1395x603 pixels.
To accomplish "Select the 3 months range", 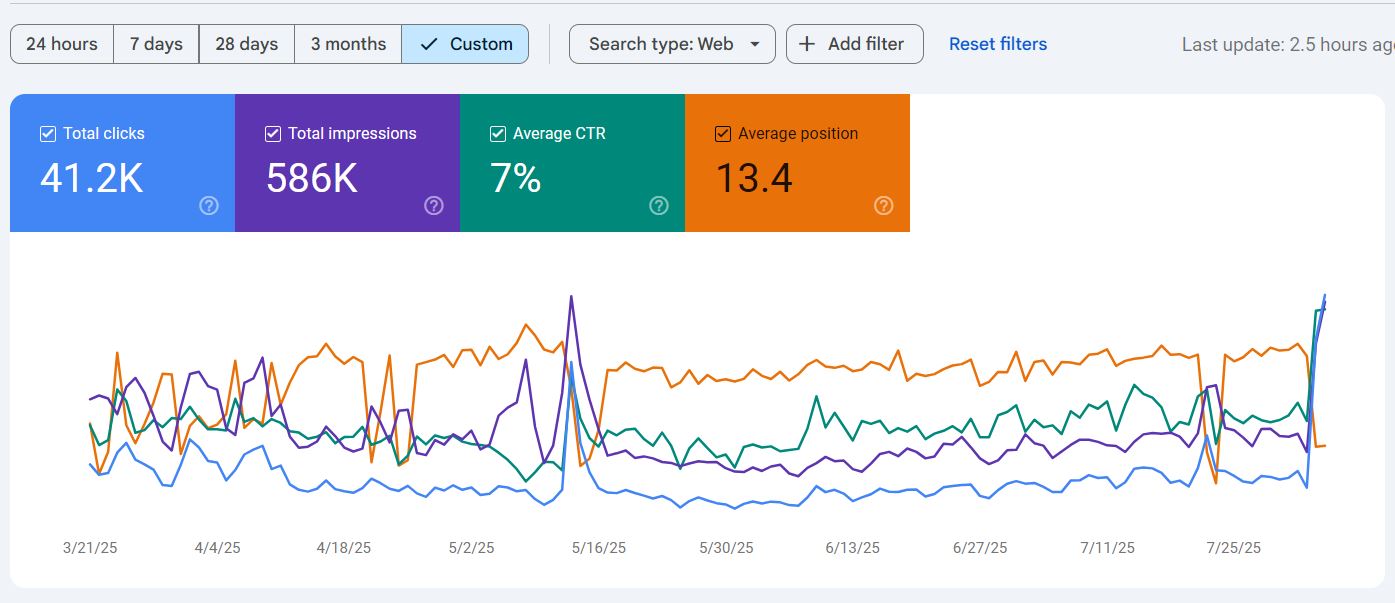I will click(x=348, y=44).
